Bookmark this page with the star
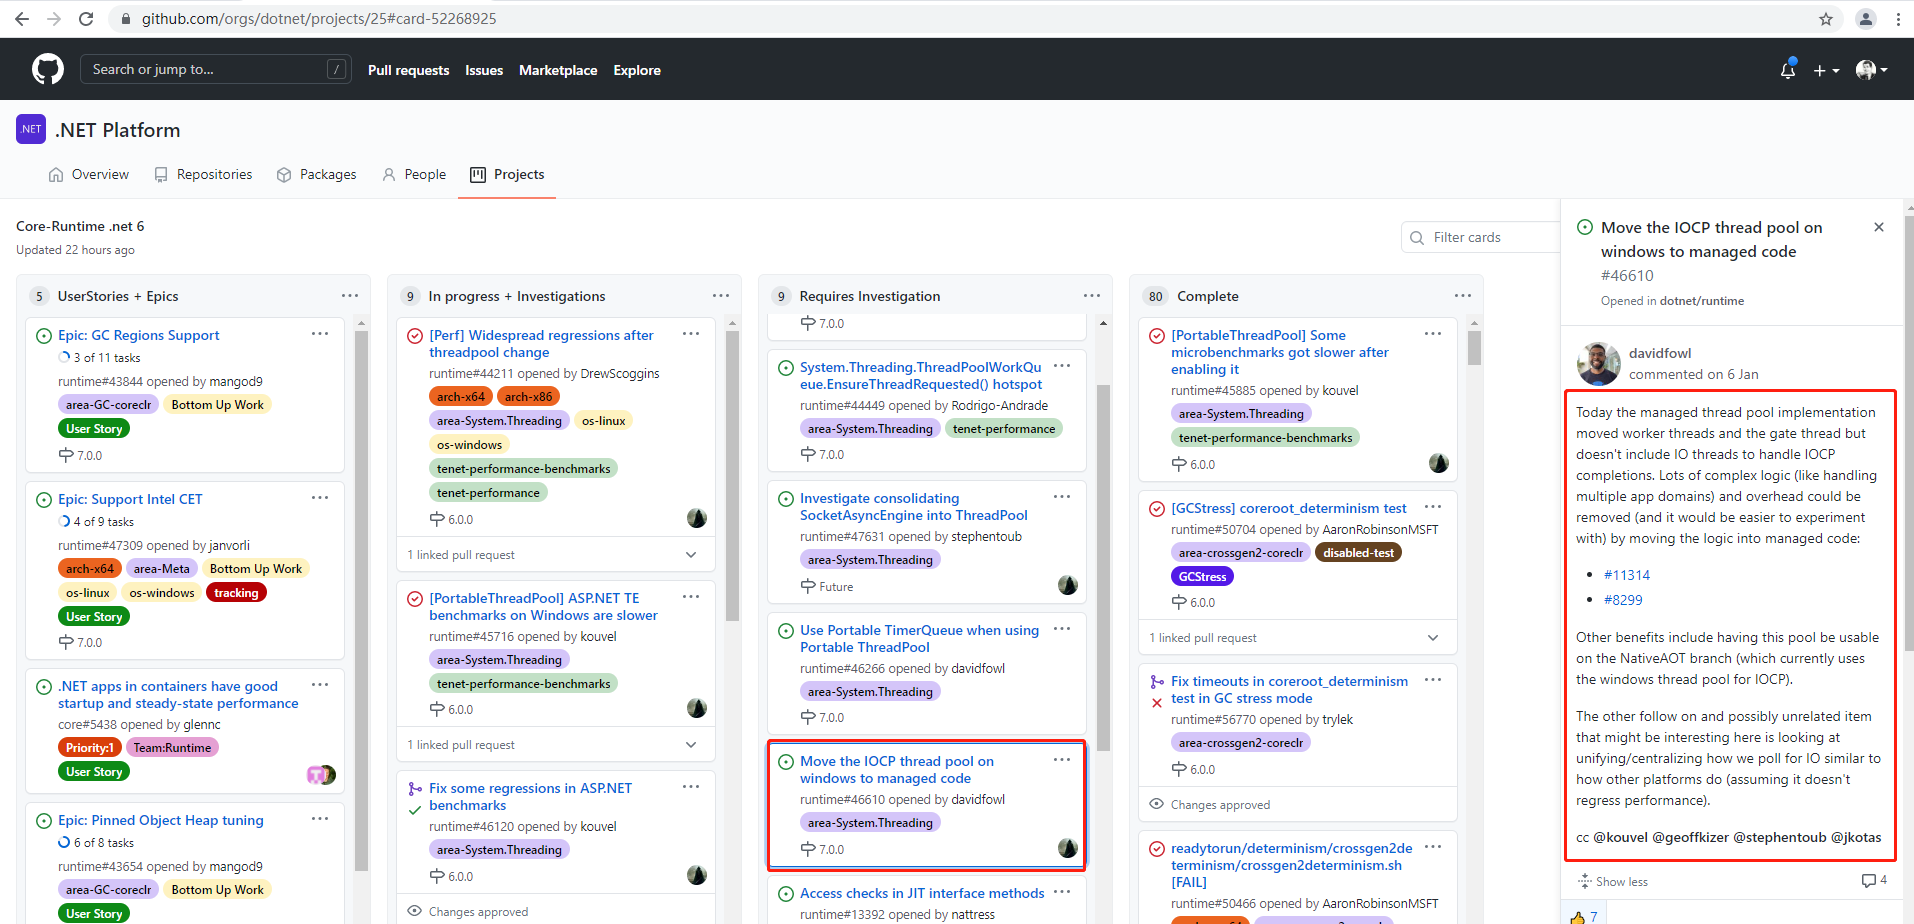 pyautogui.click(x=1826, y=19)
